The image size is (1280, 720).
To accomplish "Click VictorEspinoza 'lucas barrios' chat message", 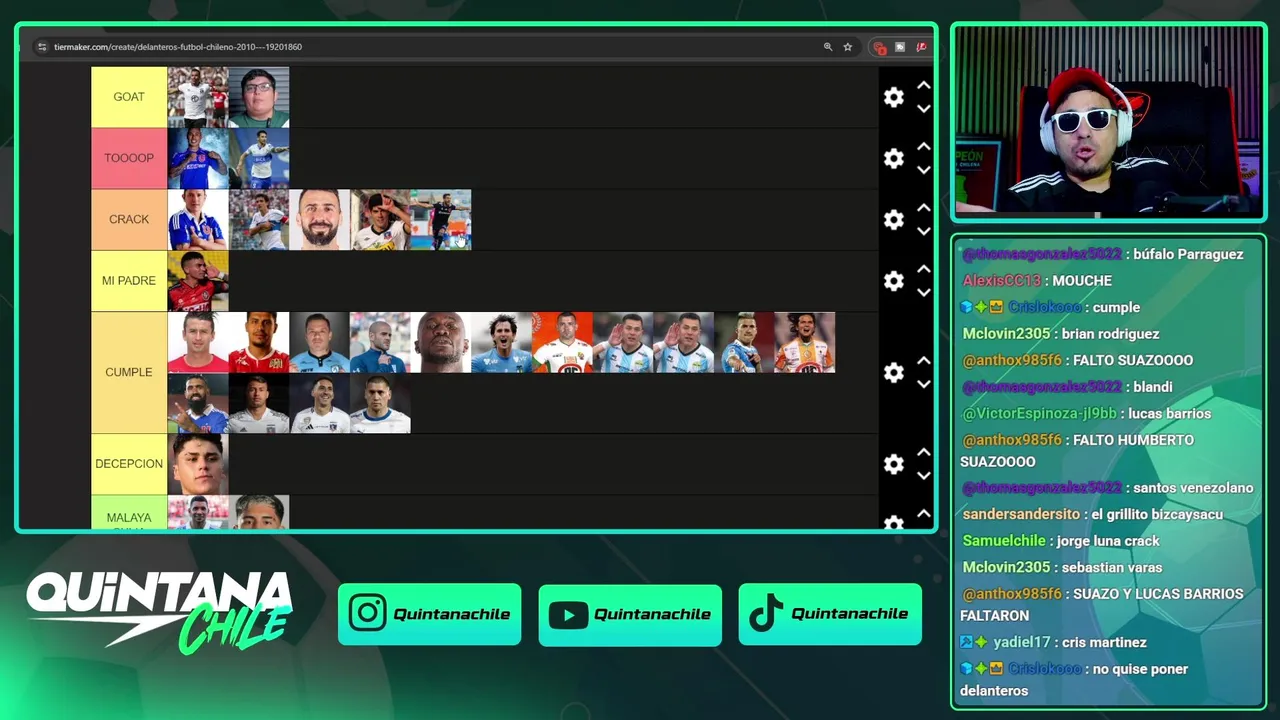I will 1086,413.
